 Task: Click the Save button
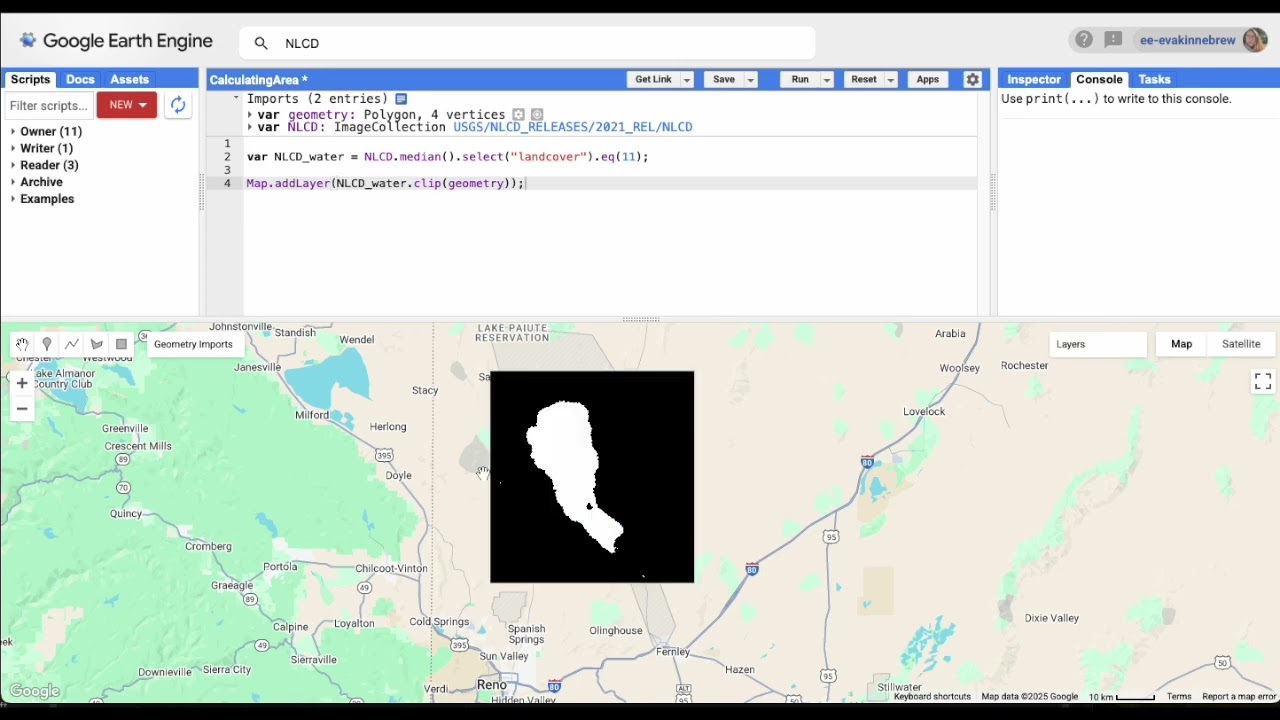(x=724, y=80)
